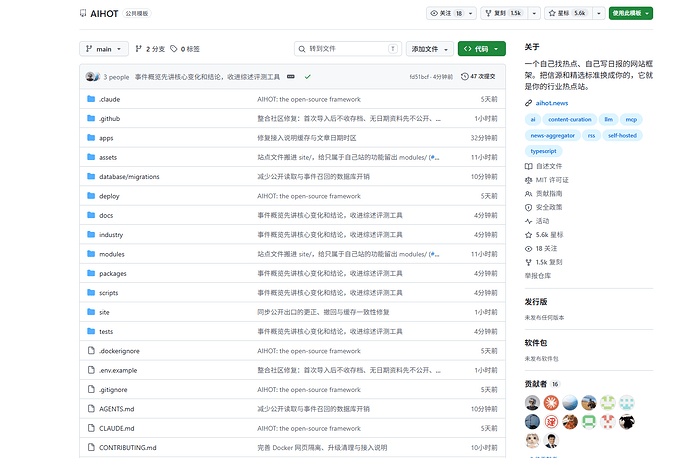Click the green check status icon
This screenshot has height=458, width=690.
pyautogui.click(x=308, y=77)
